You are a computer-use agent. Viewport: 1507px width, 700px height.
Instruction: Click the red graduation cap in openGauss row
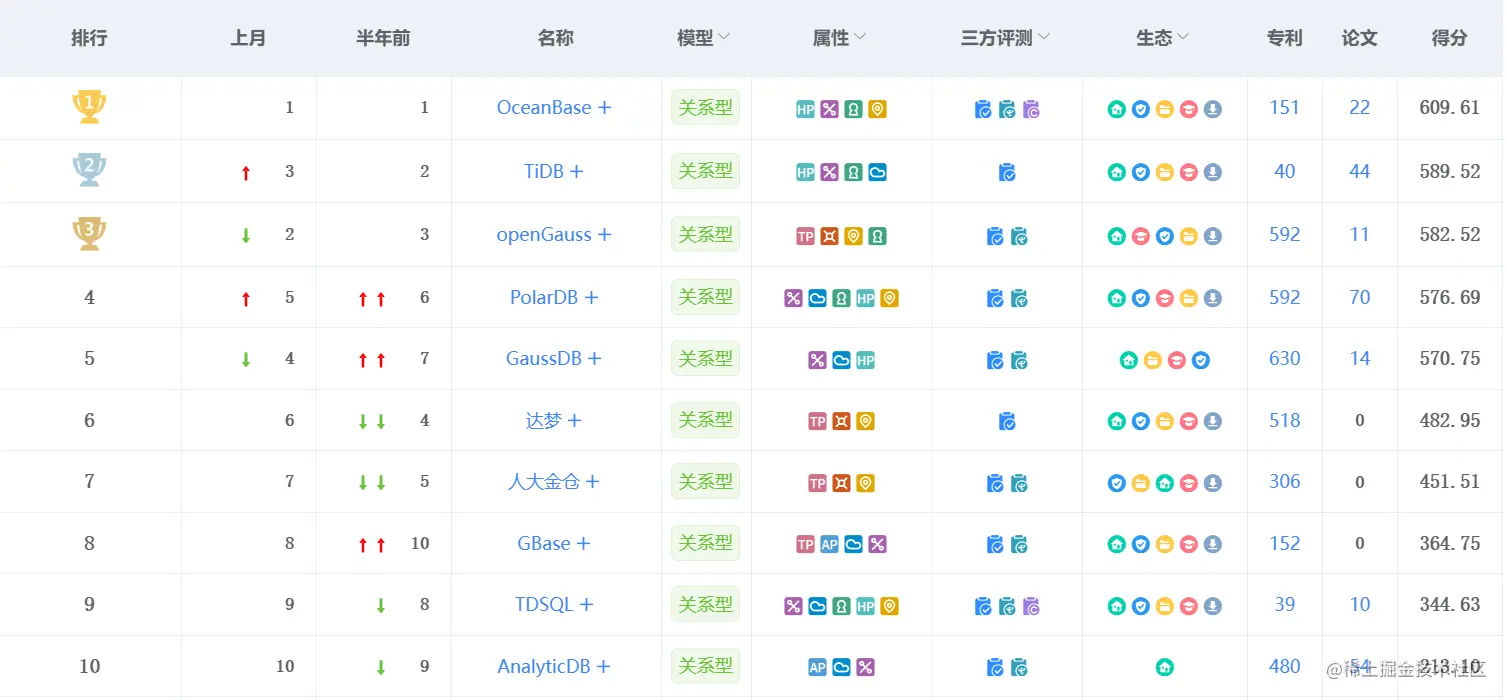[1140, 237]
